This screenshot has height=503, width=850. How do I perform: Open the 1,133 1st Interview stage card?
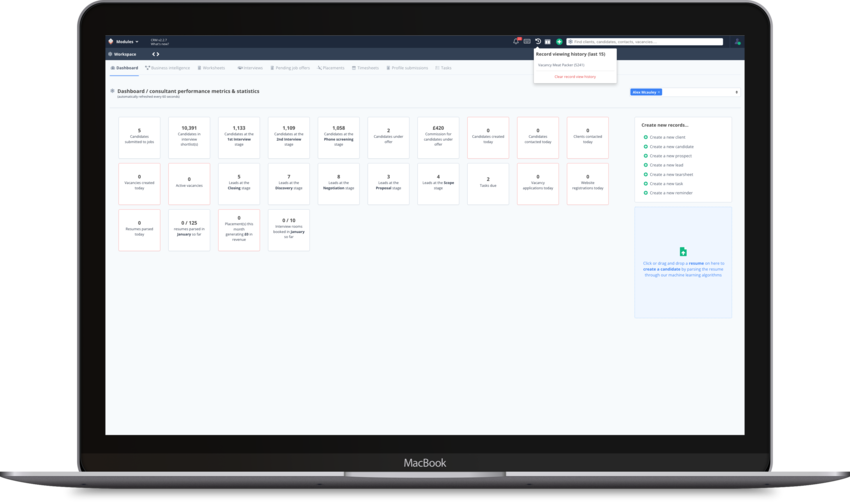239,138
